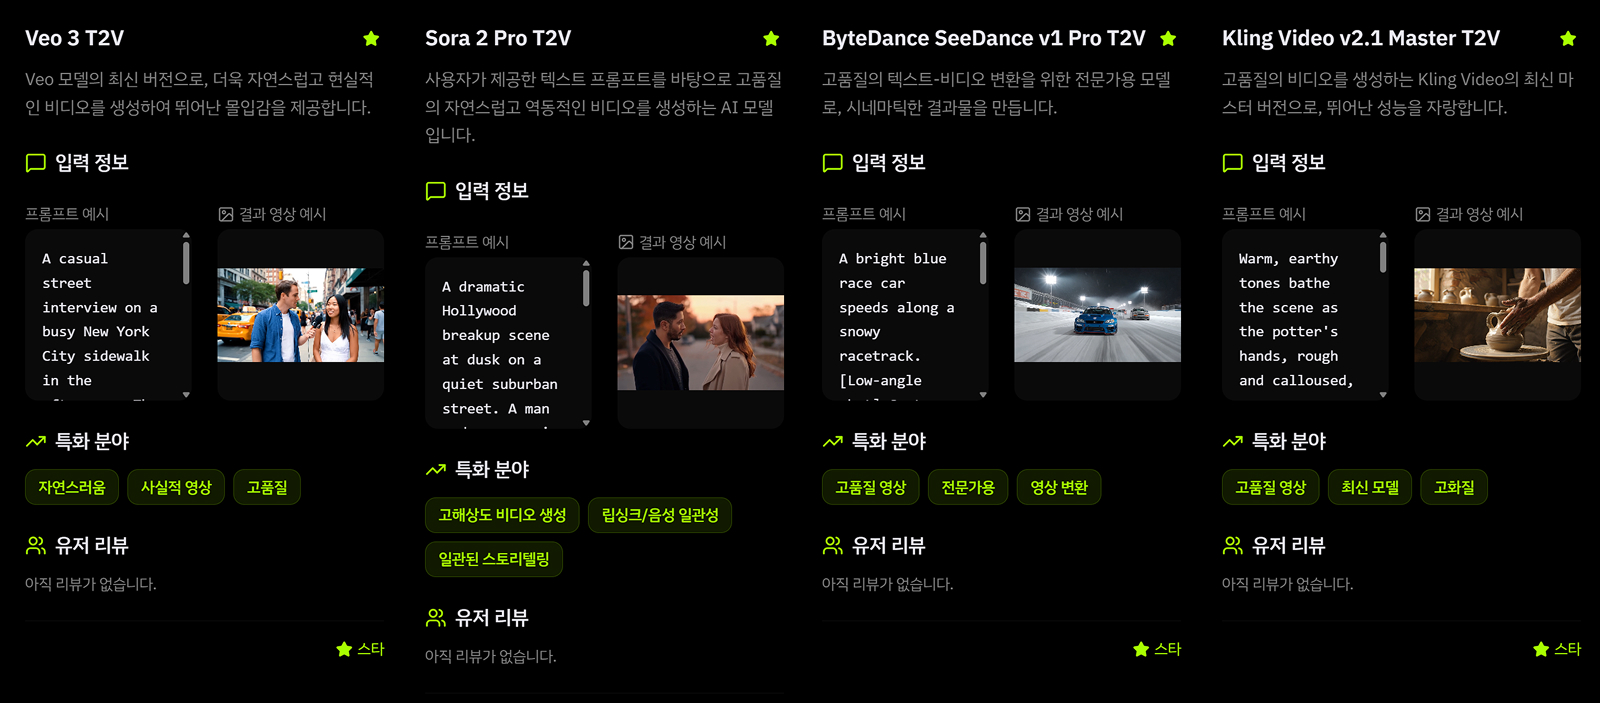Click the users icon in Veo 유저 리뷰
The image size is (1600, 704).
click(36, 545)
